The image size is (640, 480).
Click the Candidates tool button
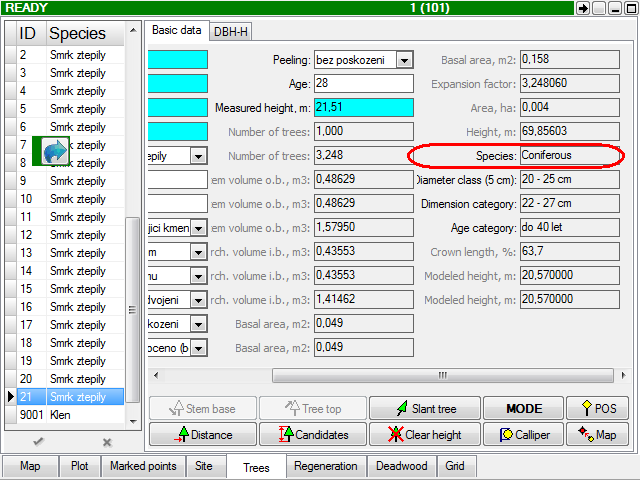click(x=313, y=434)
